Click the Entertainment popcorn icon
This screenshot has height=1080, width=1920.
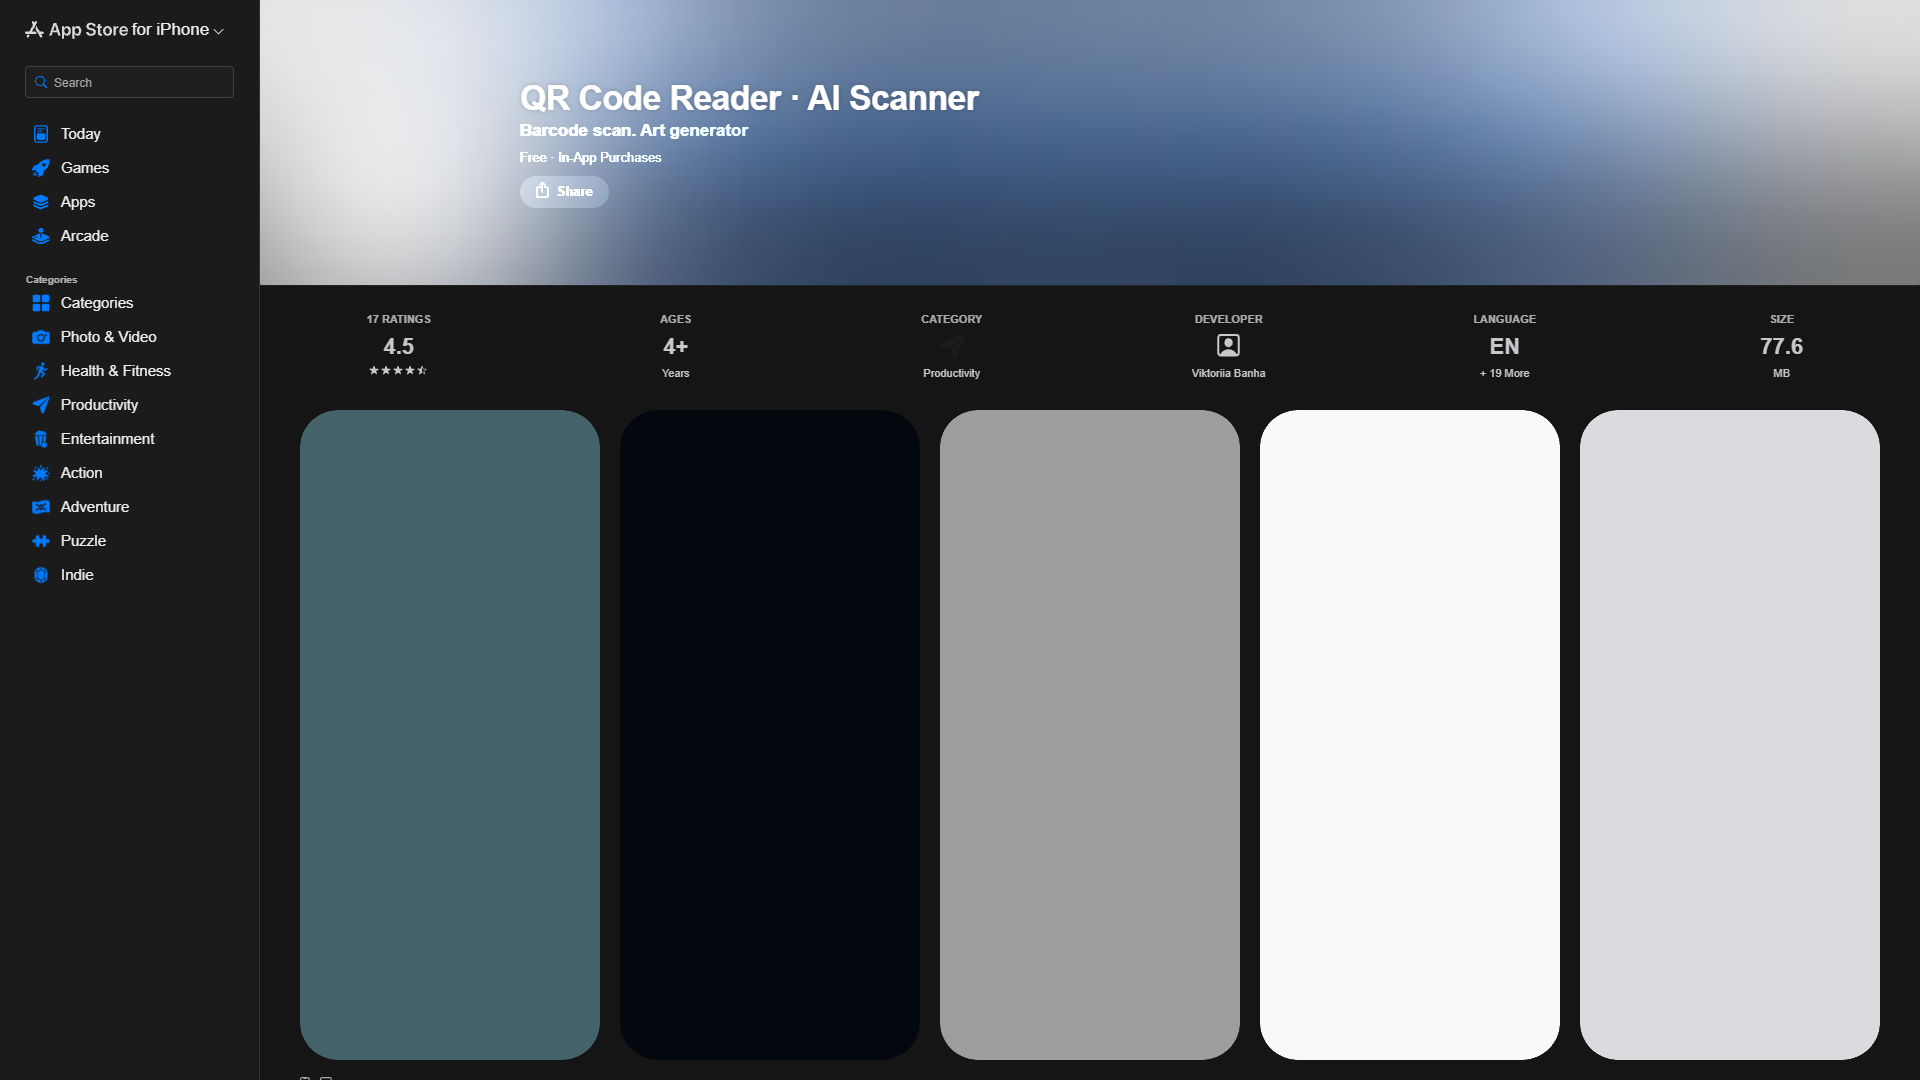pos(41,439)
